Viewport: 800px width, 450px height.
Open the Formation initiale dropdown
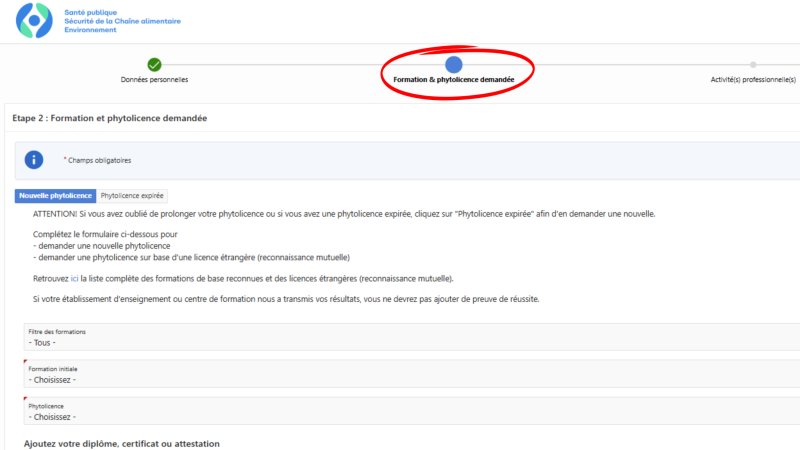[x=412, y=374]
